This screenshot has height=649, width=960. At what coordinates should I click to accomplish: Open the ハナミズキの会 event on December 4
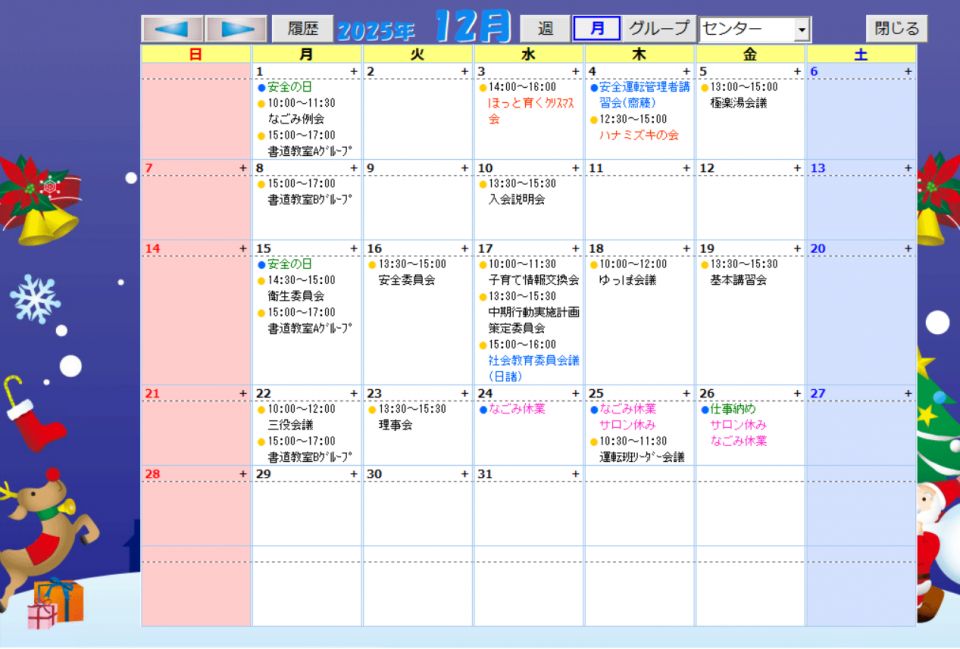coord(639,135)
